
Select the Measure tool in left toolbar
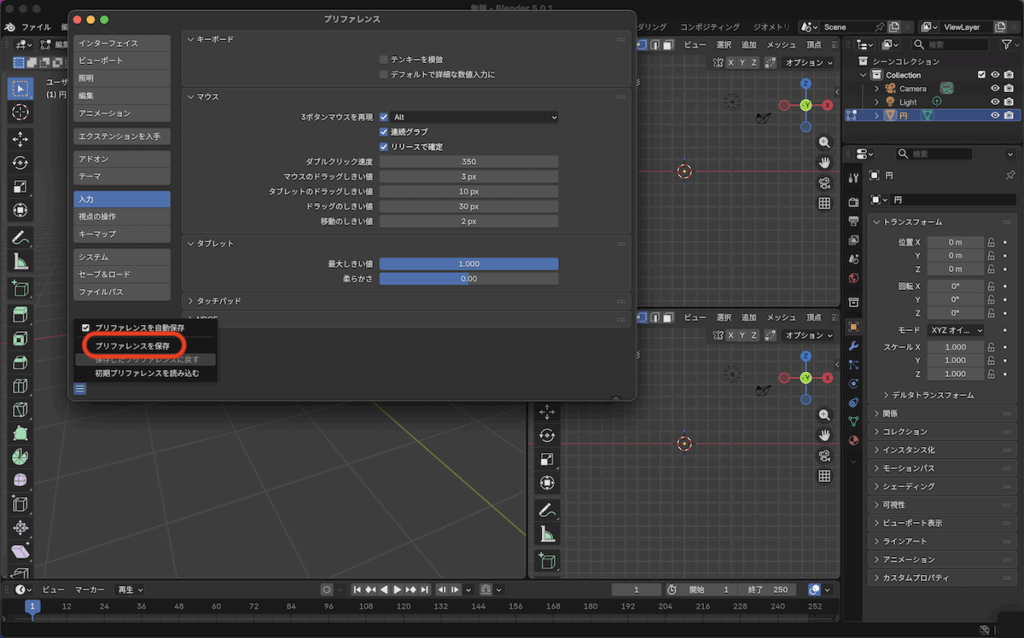point(20,262)
